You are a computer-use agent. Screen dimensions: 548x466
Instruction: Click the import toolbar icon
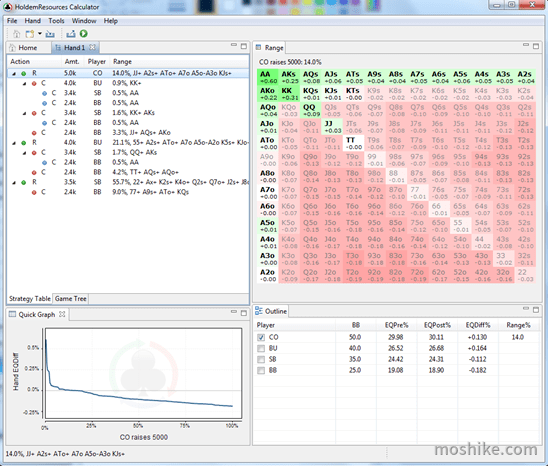pyautogui.click(x=50, y=34)
